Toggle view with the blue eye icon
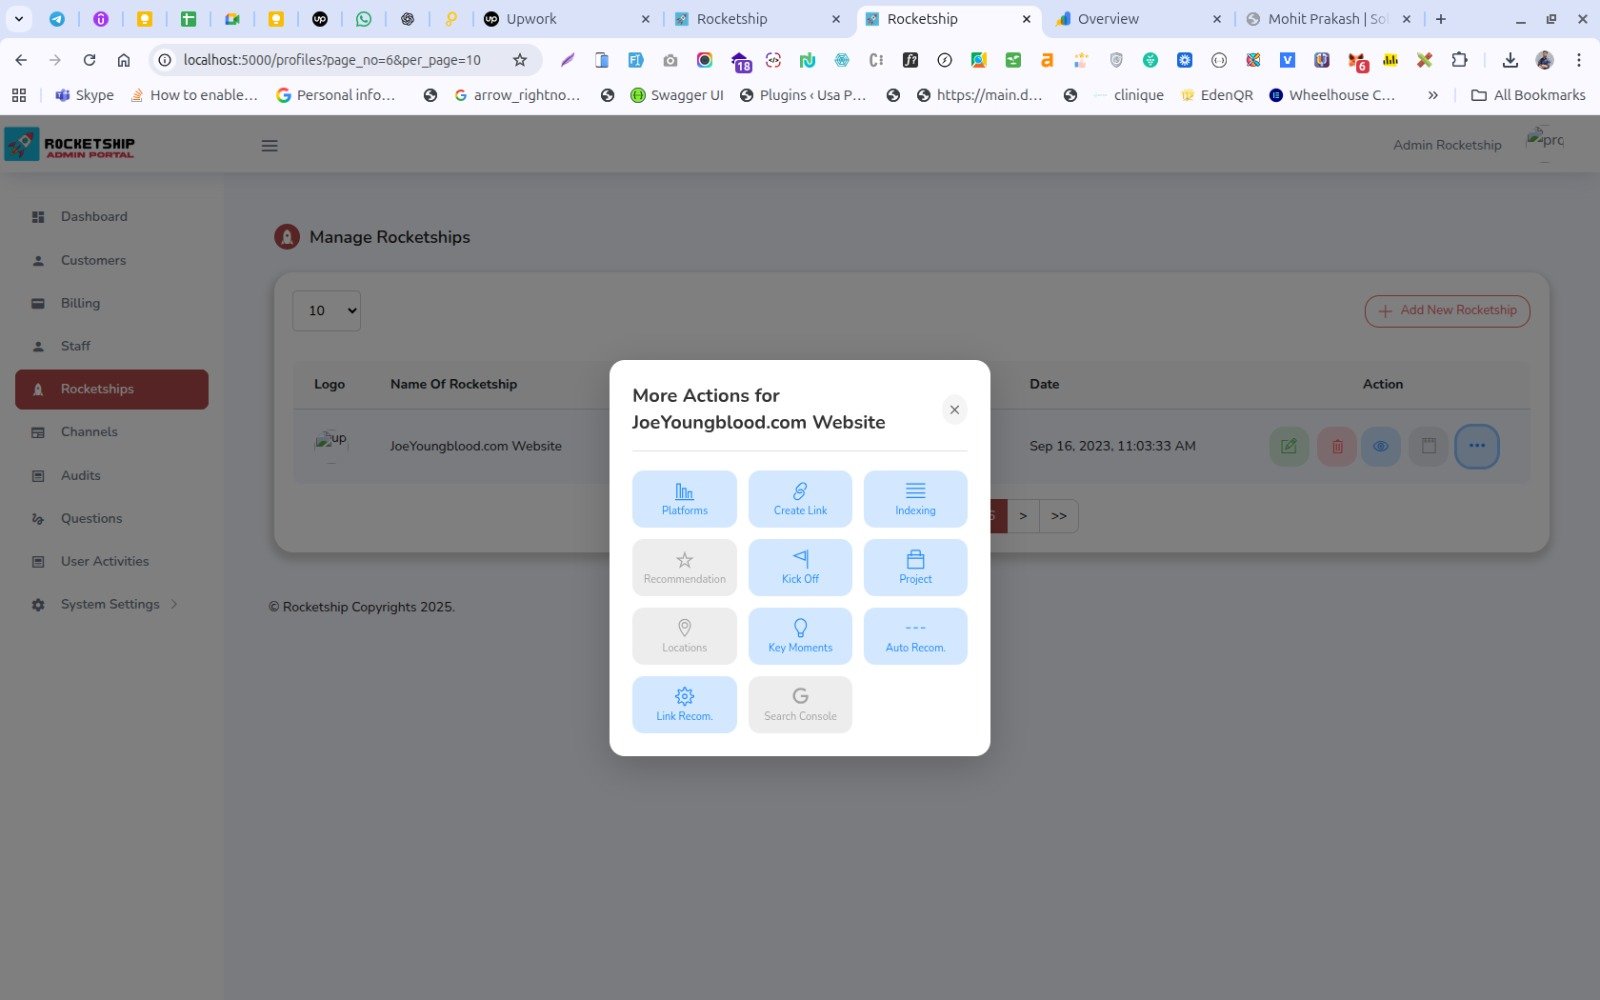This screenshot has width=1600, height=1000. tap(1380, 446)
